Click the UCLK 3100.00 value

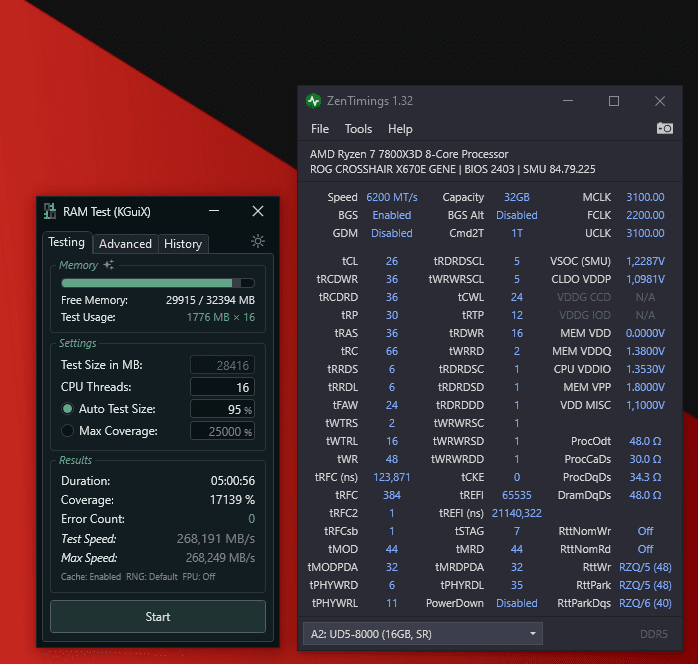[x=645, y=233]
